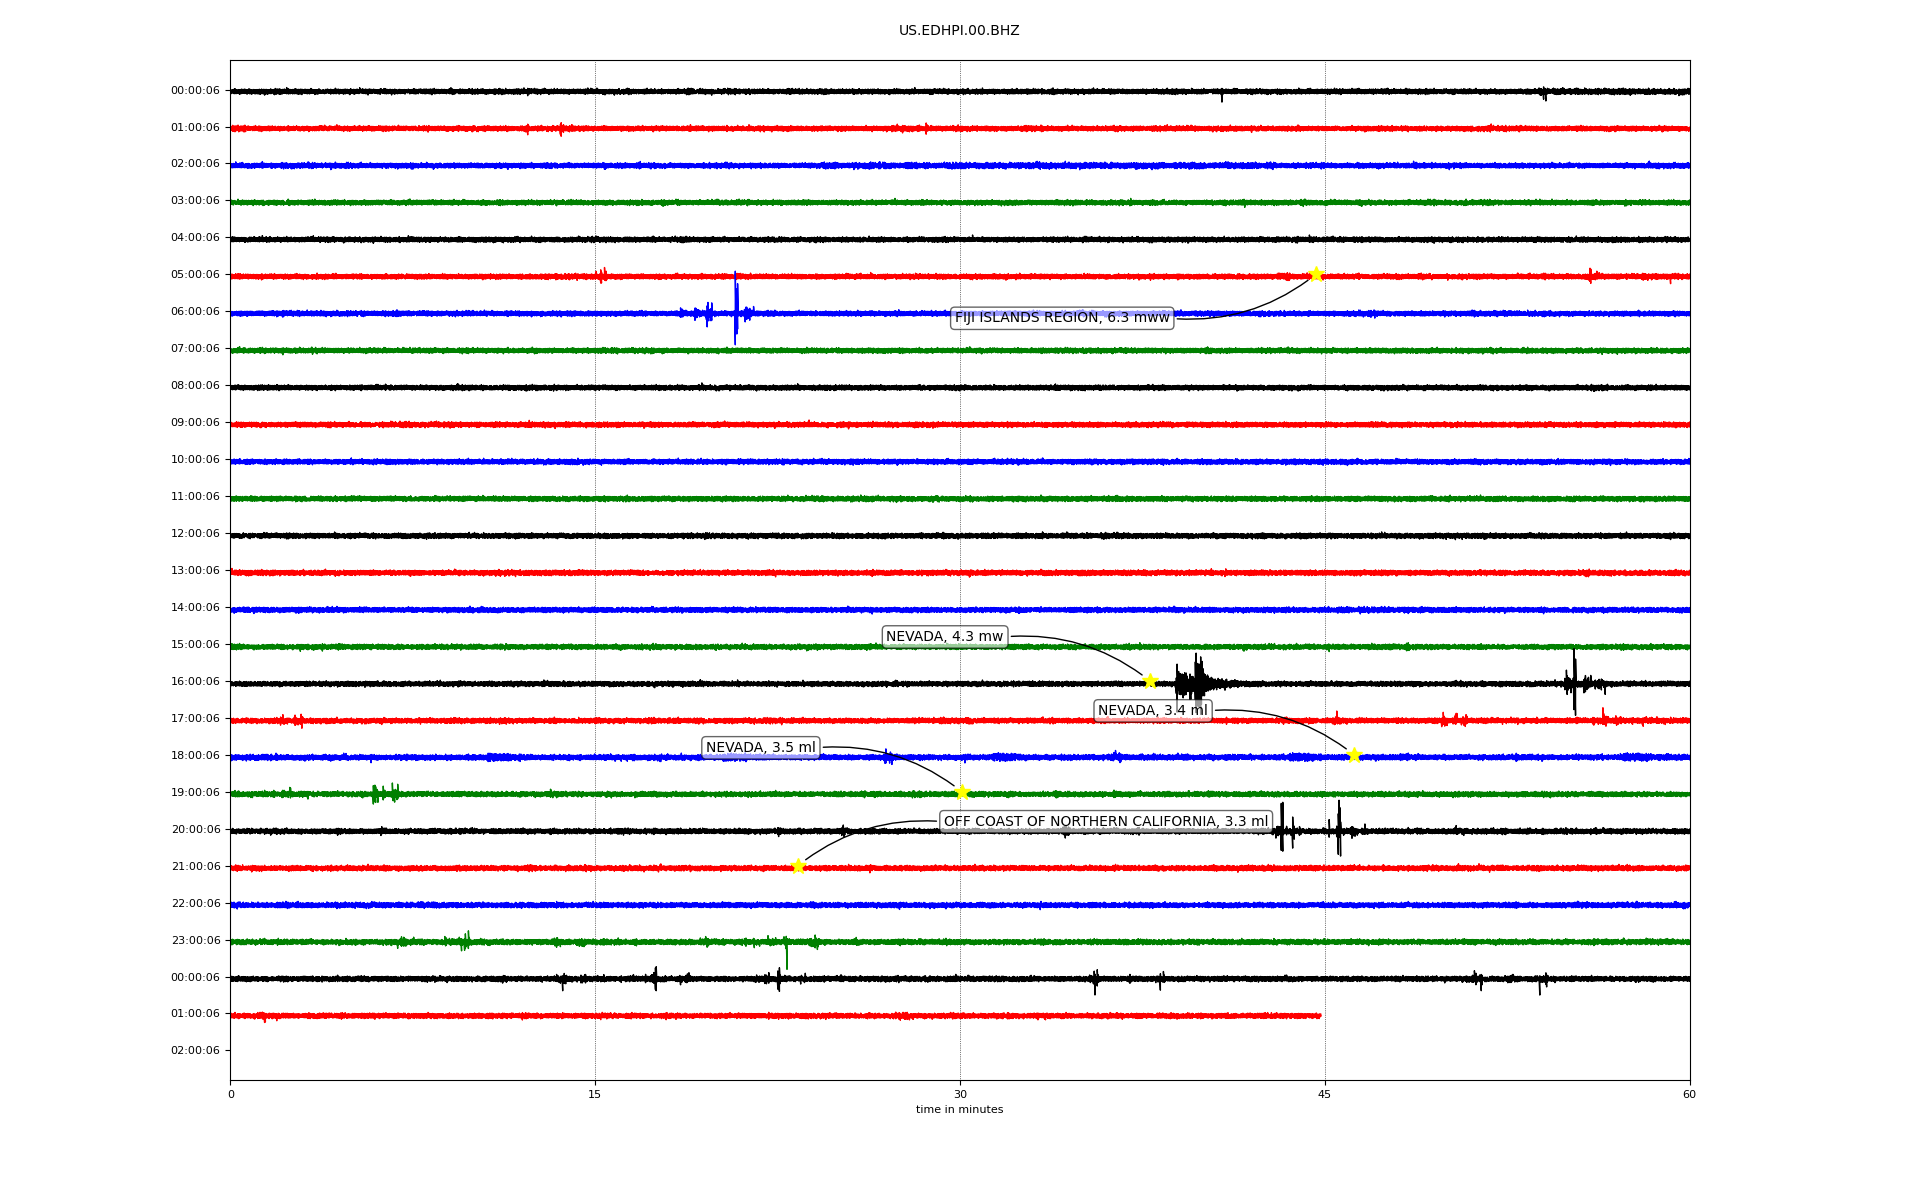The height and width of the screenshot is (1200, 1920).
Task: Click the Fiji Islands earthquake star marker
Action: coord(1315,274)
